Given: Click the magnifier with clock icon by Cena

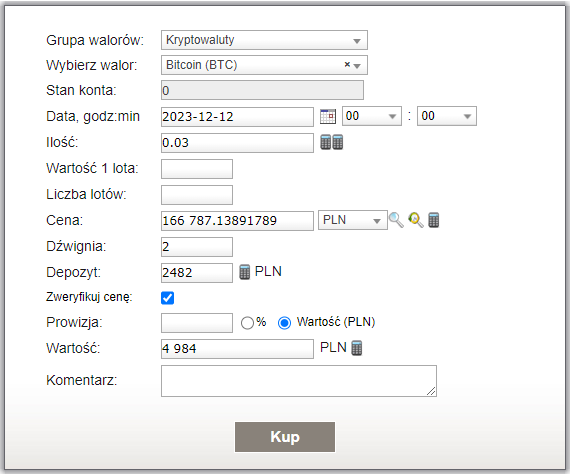Looking at the screenshot, I should pos(416,220).
